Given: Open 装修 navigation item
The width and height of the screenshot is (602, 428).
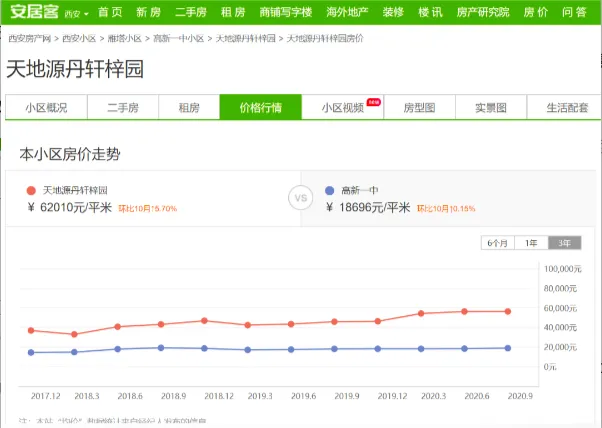Looking at the screenshot, I should click(393, 12).
